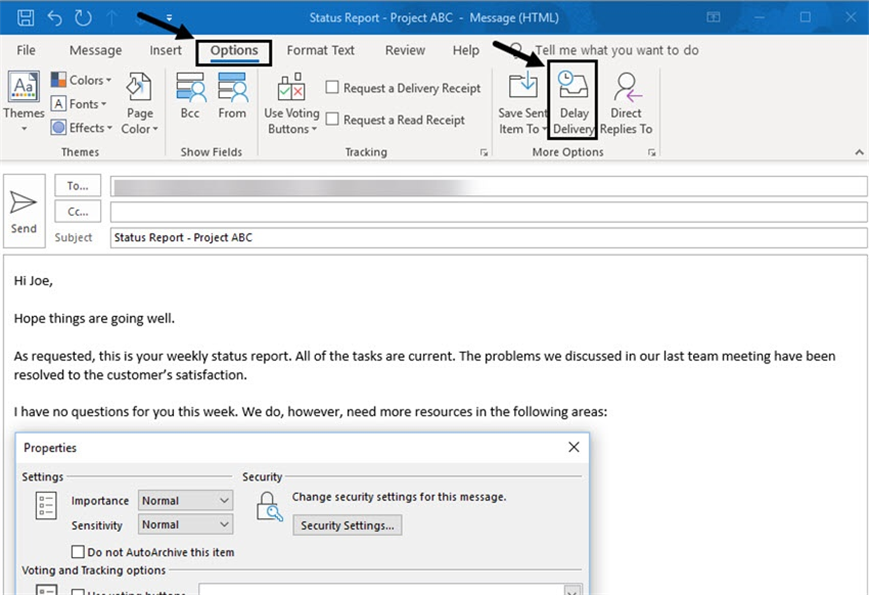Redo the last action
The height and width of the screenshot is (595, 869).
83,18
